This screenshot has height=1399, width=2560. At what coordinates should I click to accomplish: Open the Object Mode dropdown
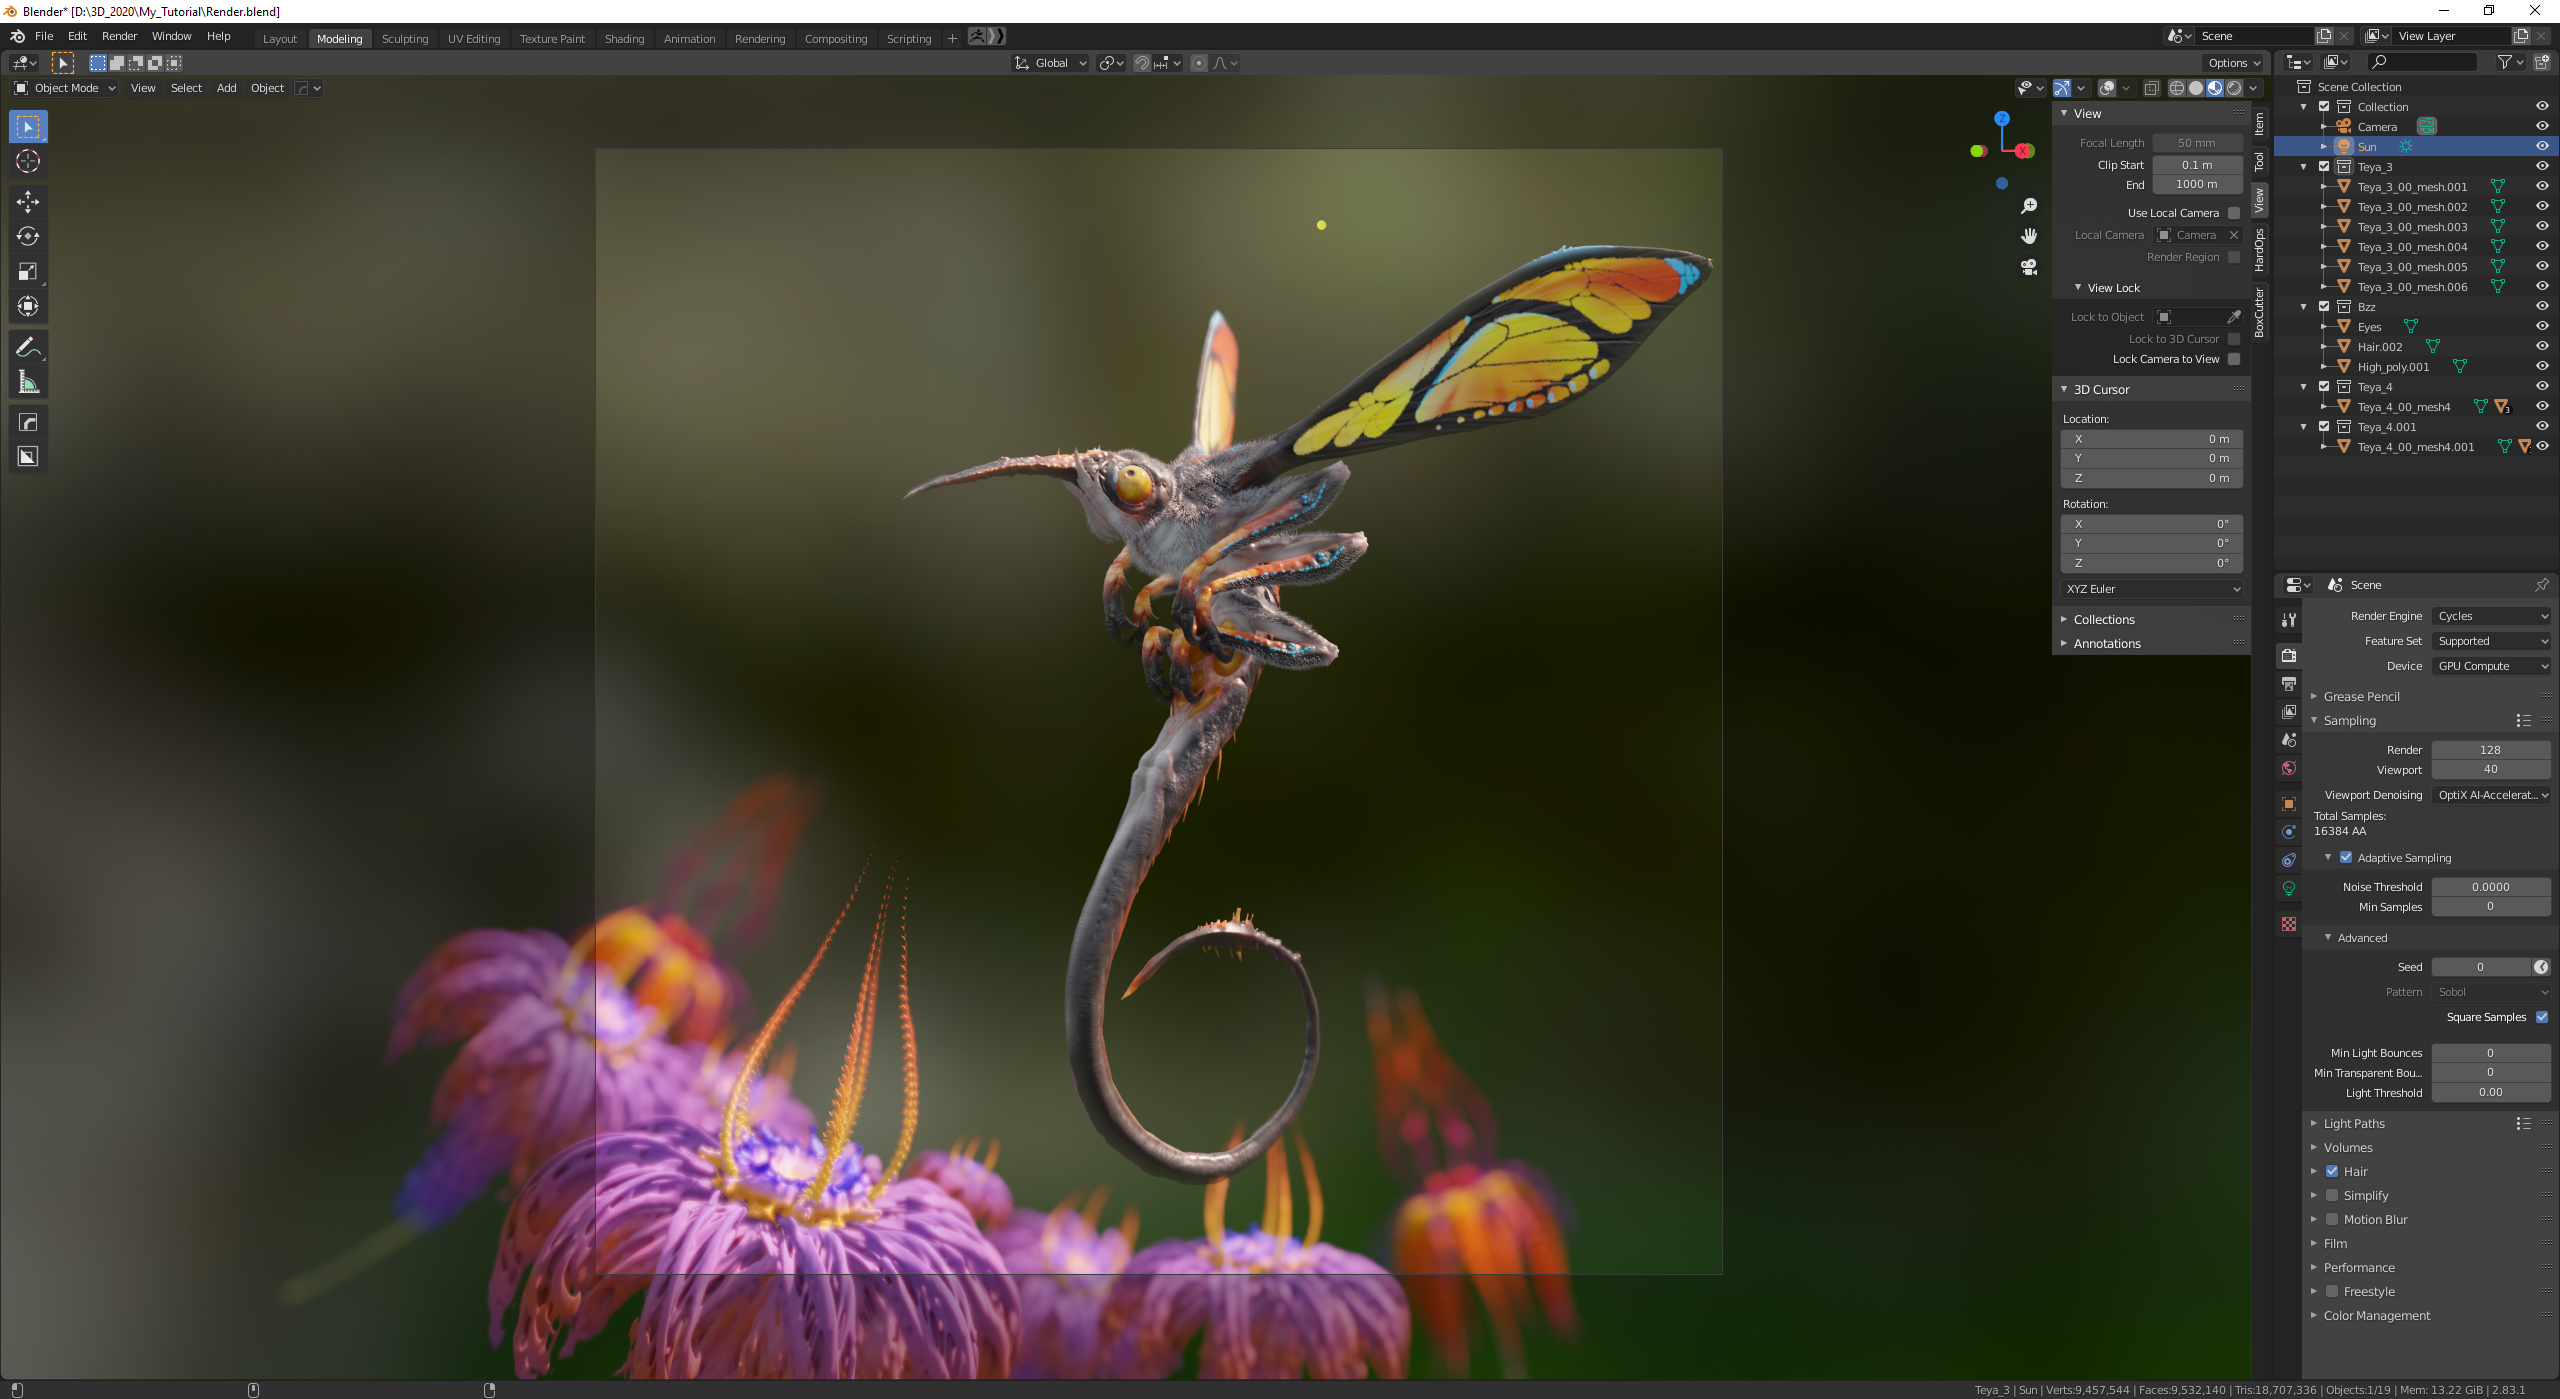pyautogui.click(x=66, y=88)
